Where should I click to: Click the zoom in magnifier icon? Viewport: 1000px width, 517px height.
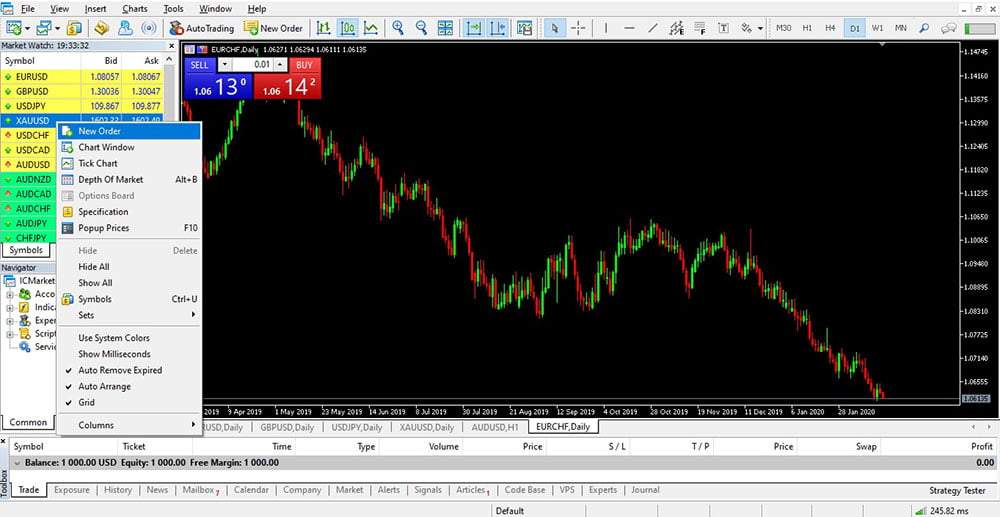pyautogui.click(x=399, y=28)
